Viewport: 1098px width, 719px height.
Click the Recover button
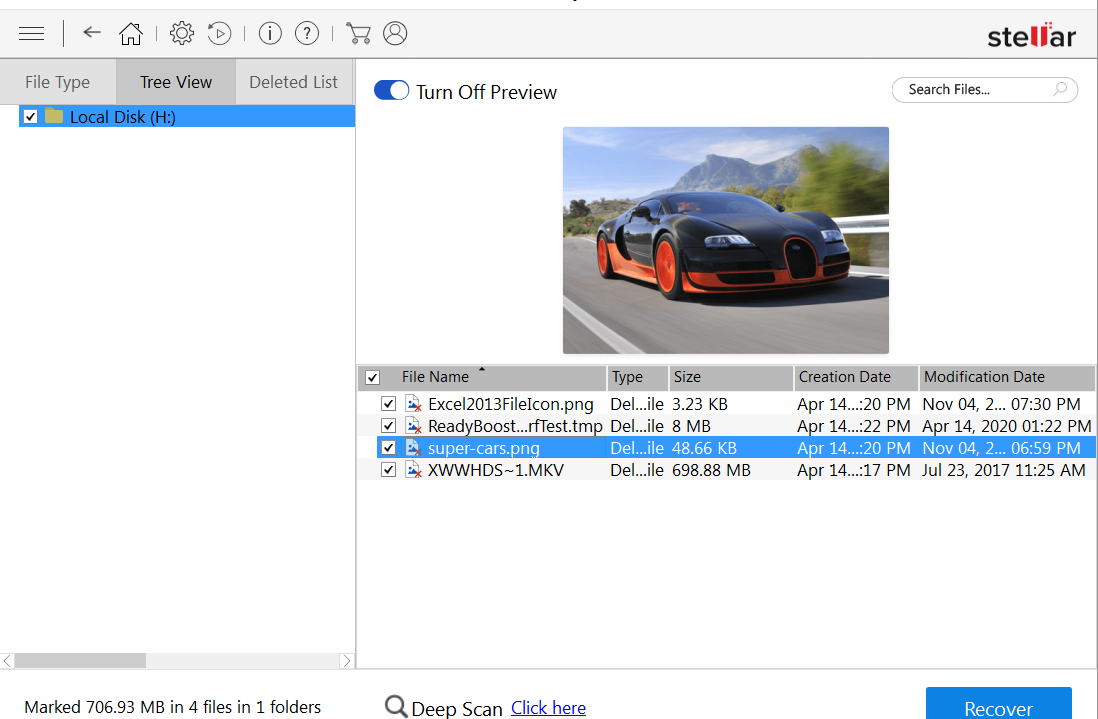click(999, 704)
